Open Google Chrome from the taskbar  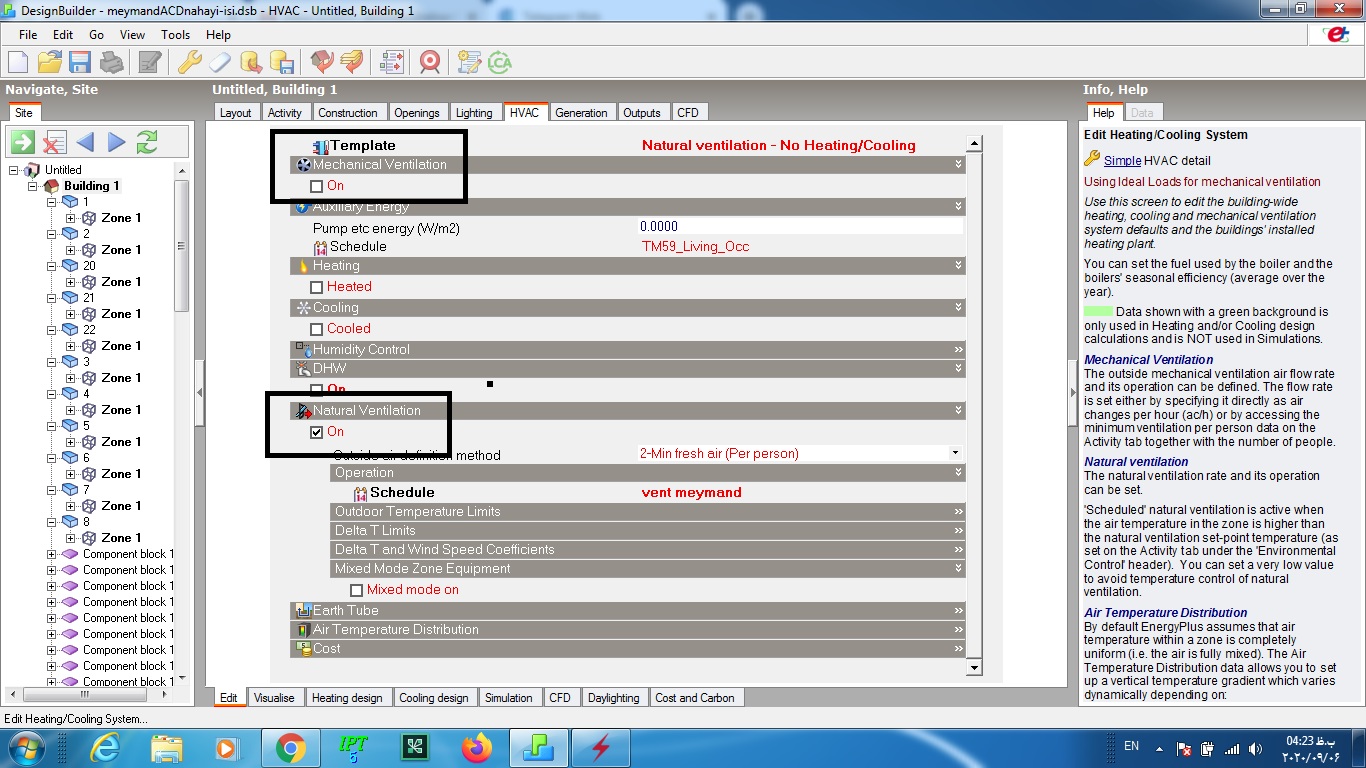[291, 747]
